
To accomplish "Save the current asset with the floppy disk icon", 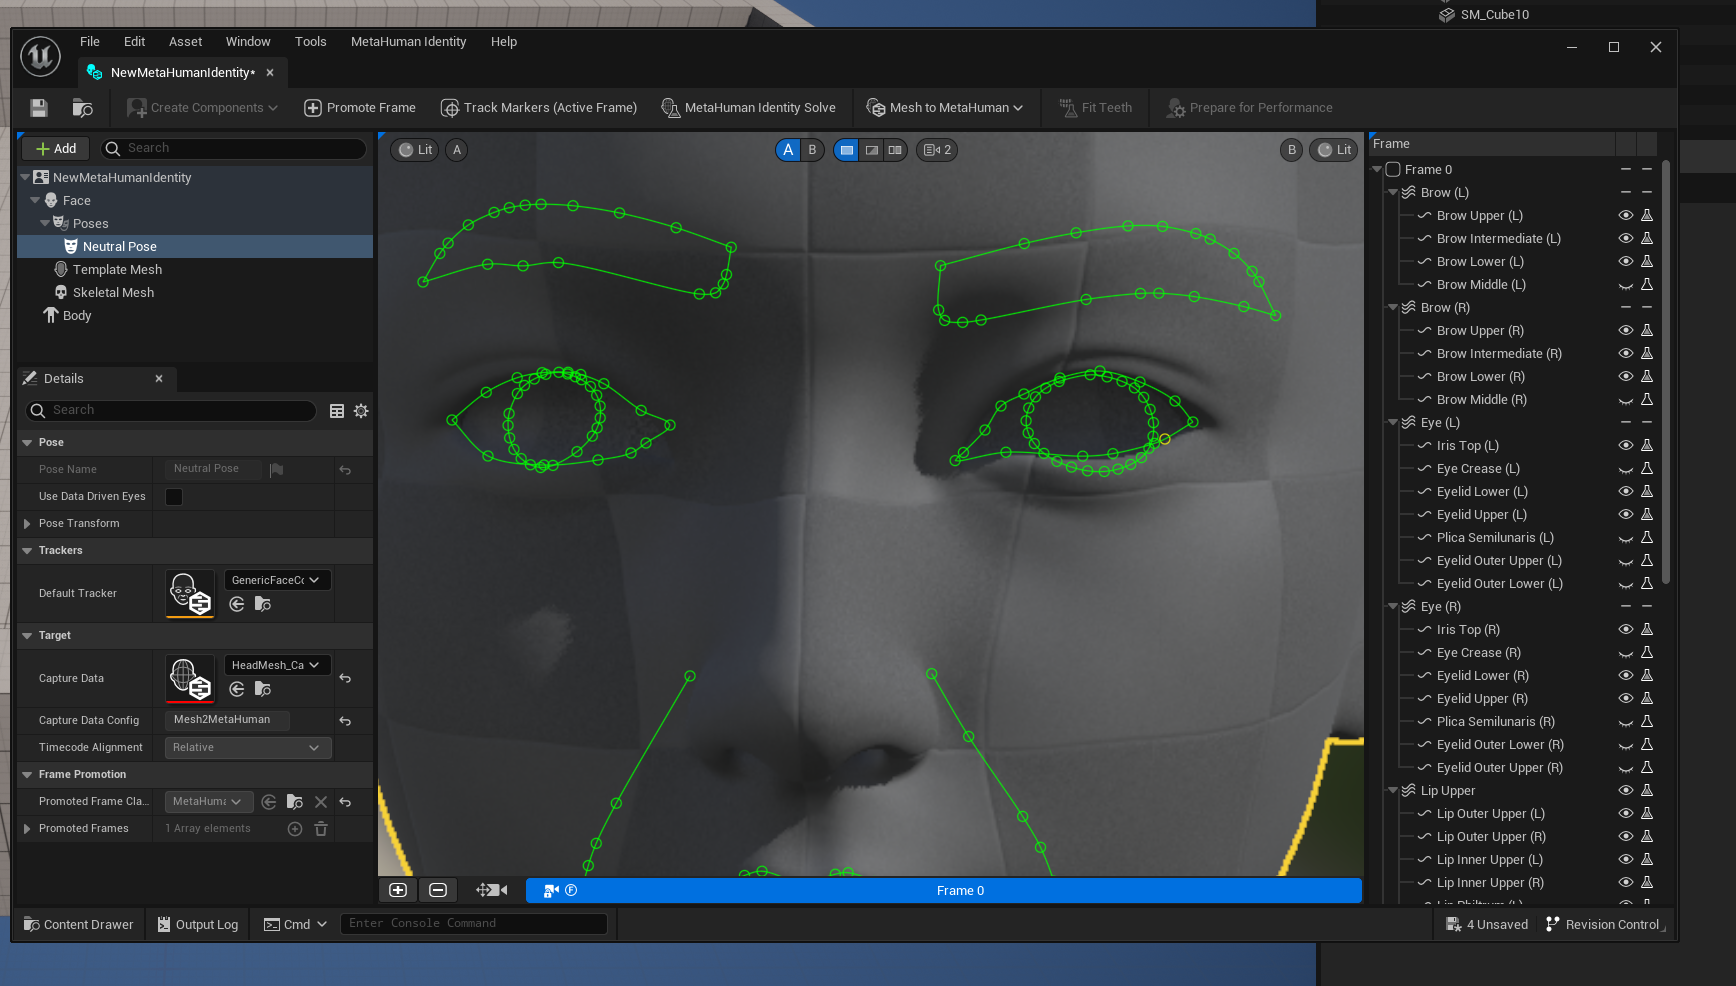I will pyautogui.click(x=39, y=108).
